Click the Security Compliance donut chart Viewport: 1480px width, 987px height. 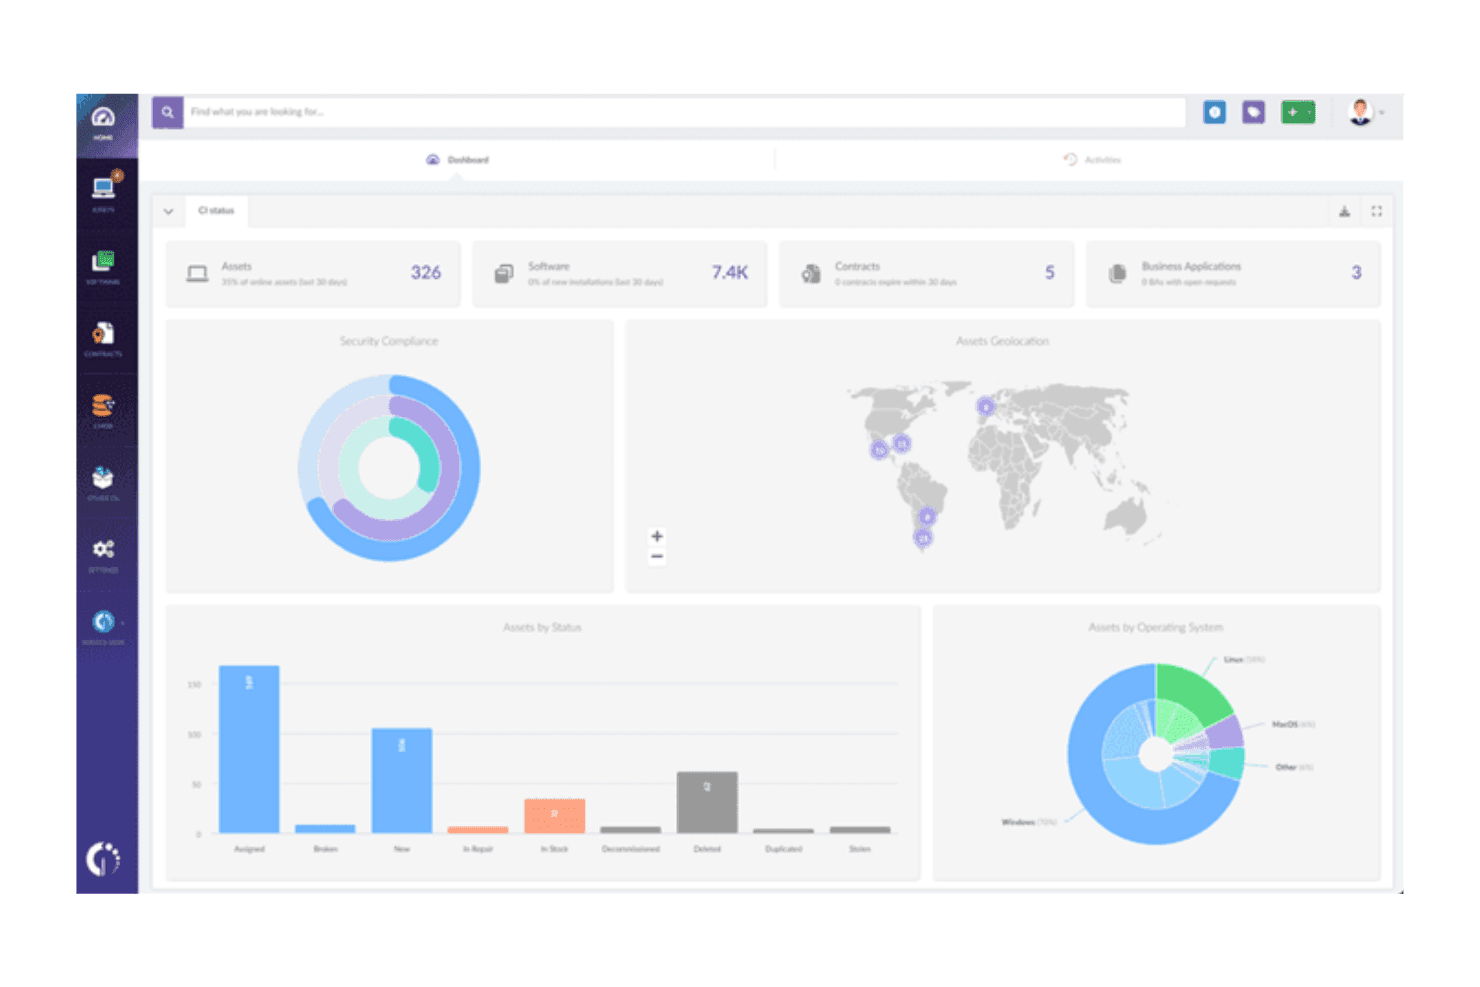[389, 468]
